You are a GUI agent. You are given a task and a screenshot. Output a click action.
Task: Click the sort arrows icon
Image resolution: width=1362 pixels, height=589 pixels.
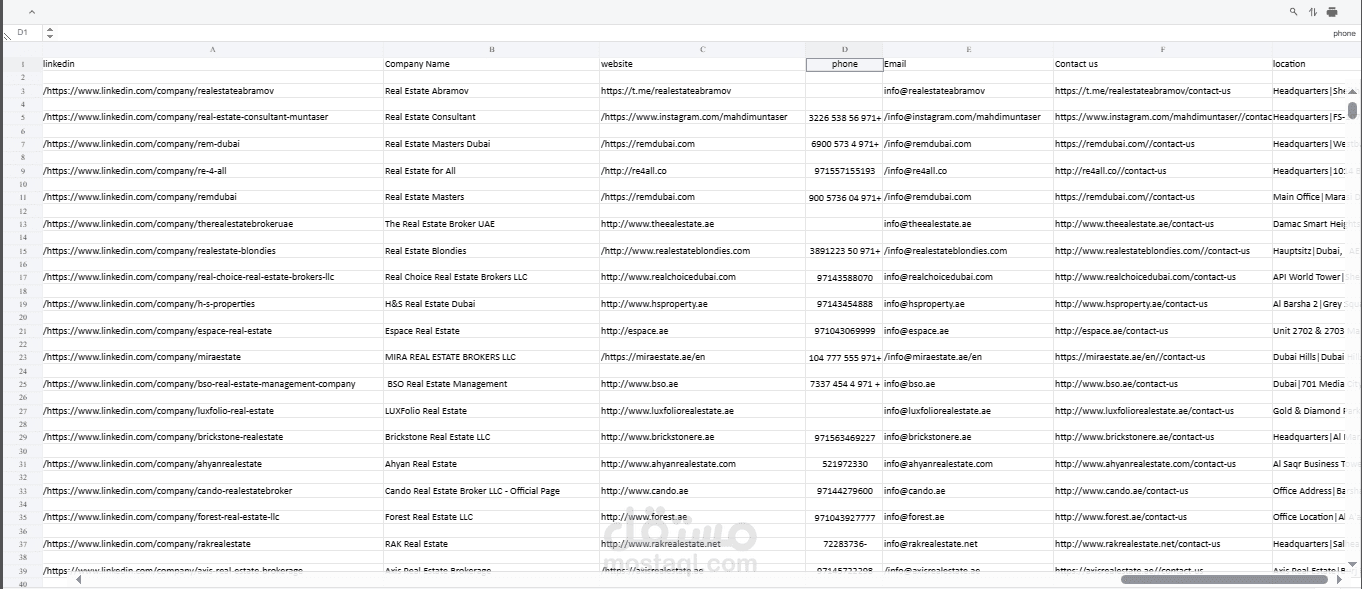pos(1313,12)
